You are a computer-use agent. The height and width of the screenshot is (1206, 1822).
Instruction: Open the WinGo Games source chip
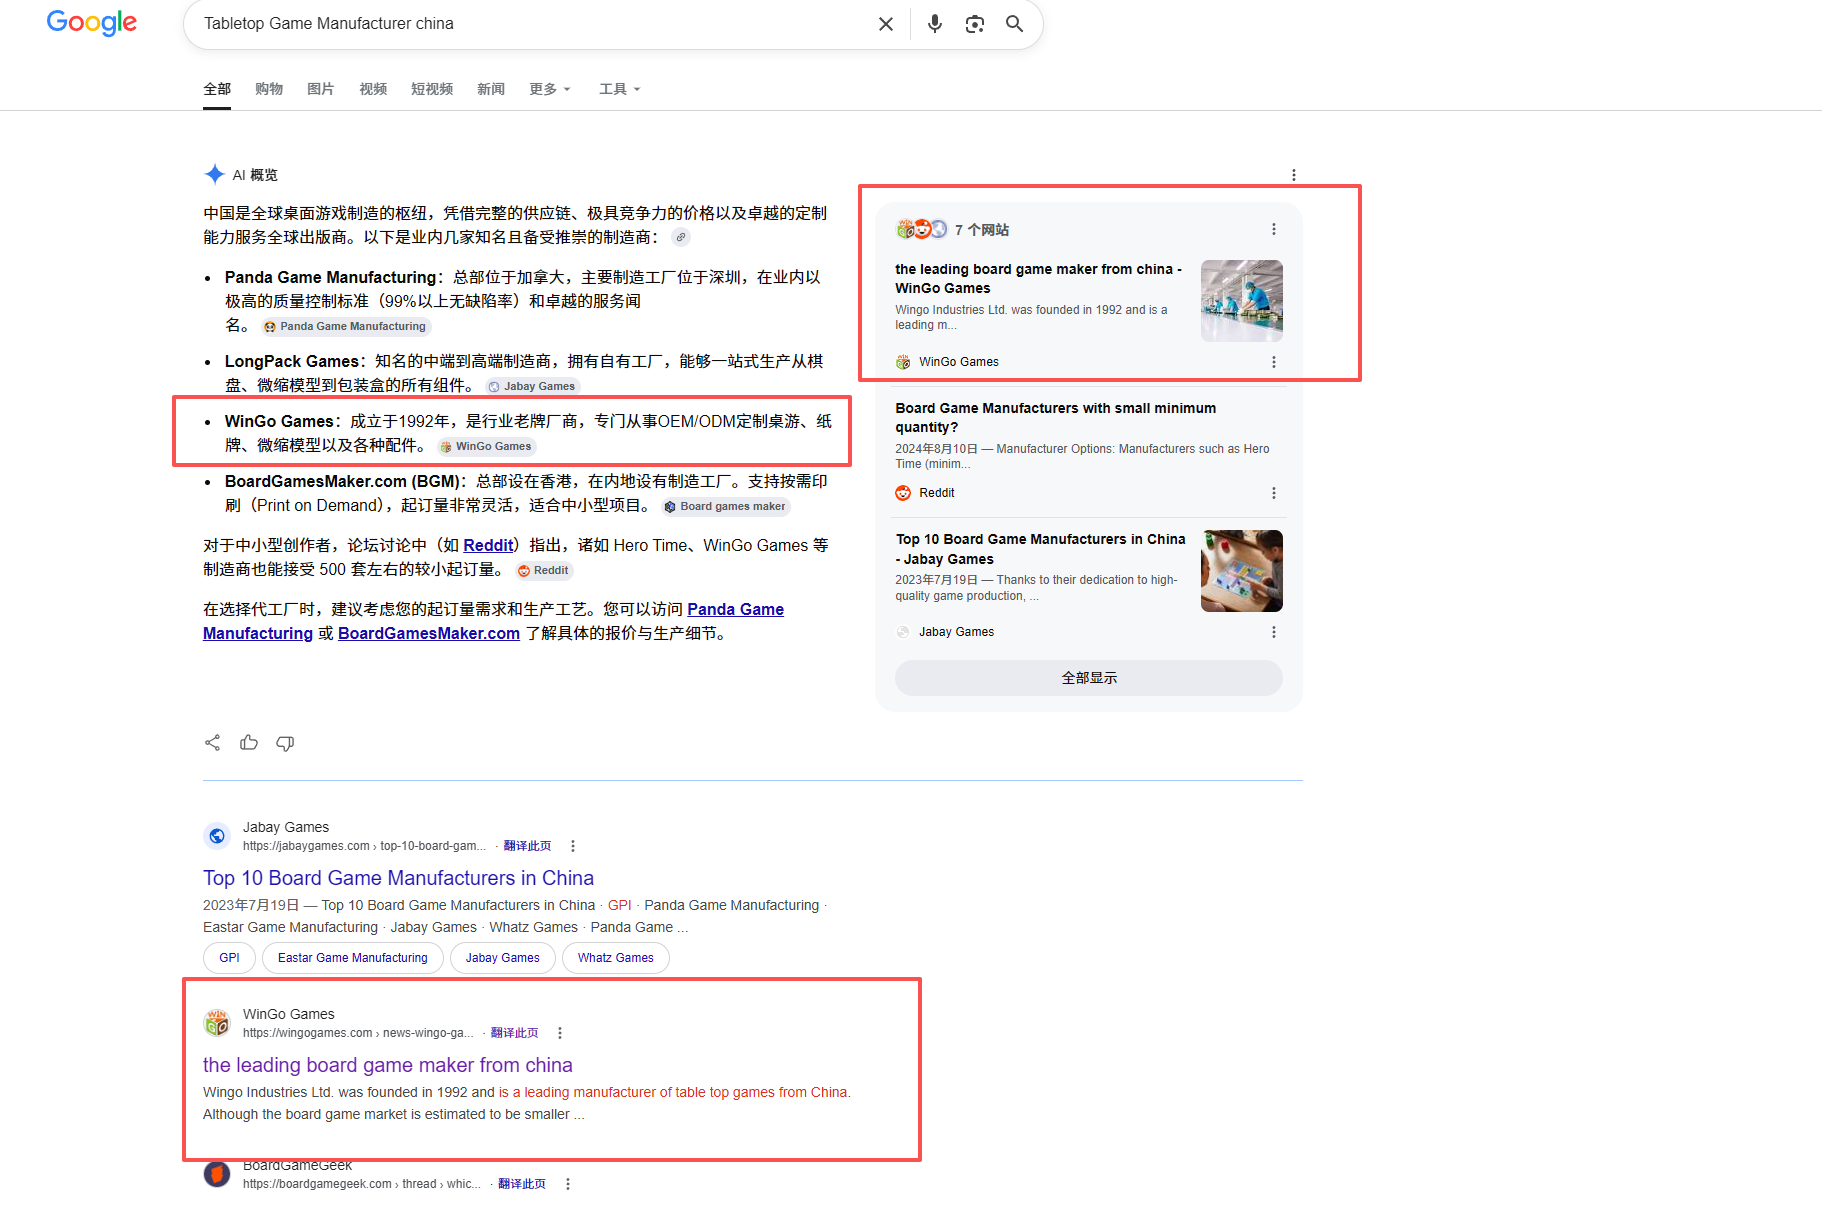point(487,446)
